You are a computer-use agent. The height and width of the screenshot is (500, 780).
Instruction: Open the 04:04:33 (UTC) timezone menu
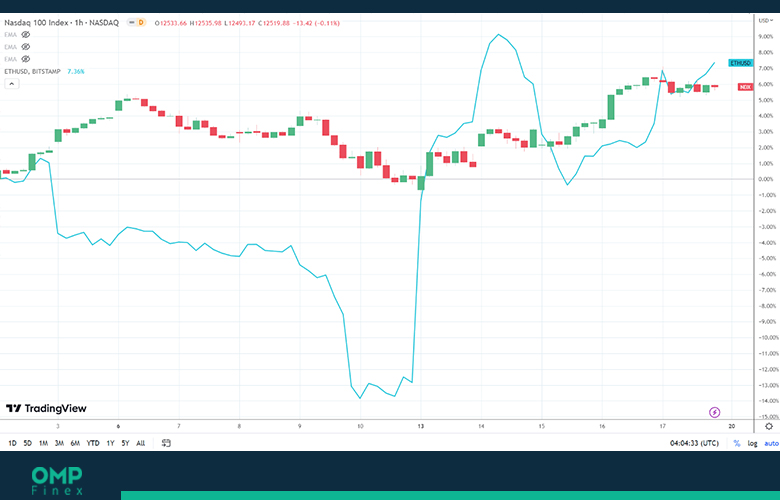[694, 443]
